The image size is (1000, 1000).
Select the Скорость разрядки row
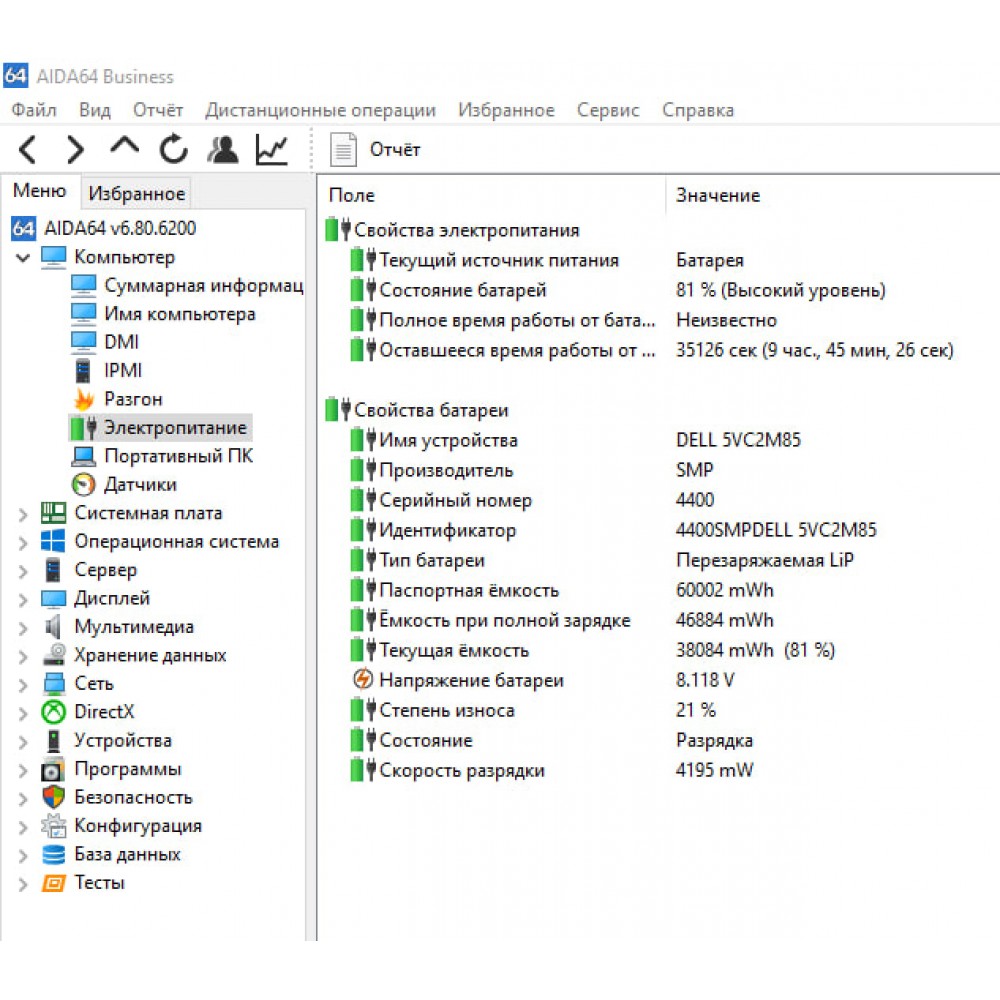pos(552,770)
